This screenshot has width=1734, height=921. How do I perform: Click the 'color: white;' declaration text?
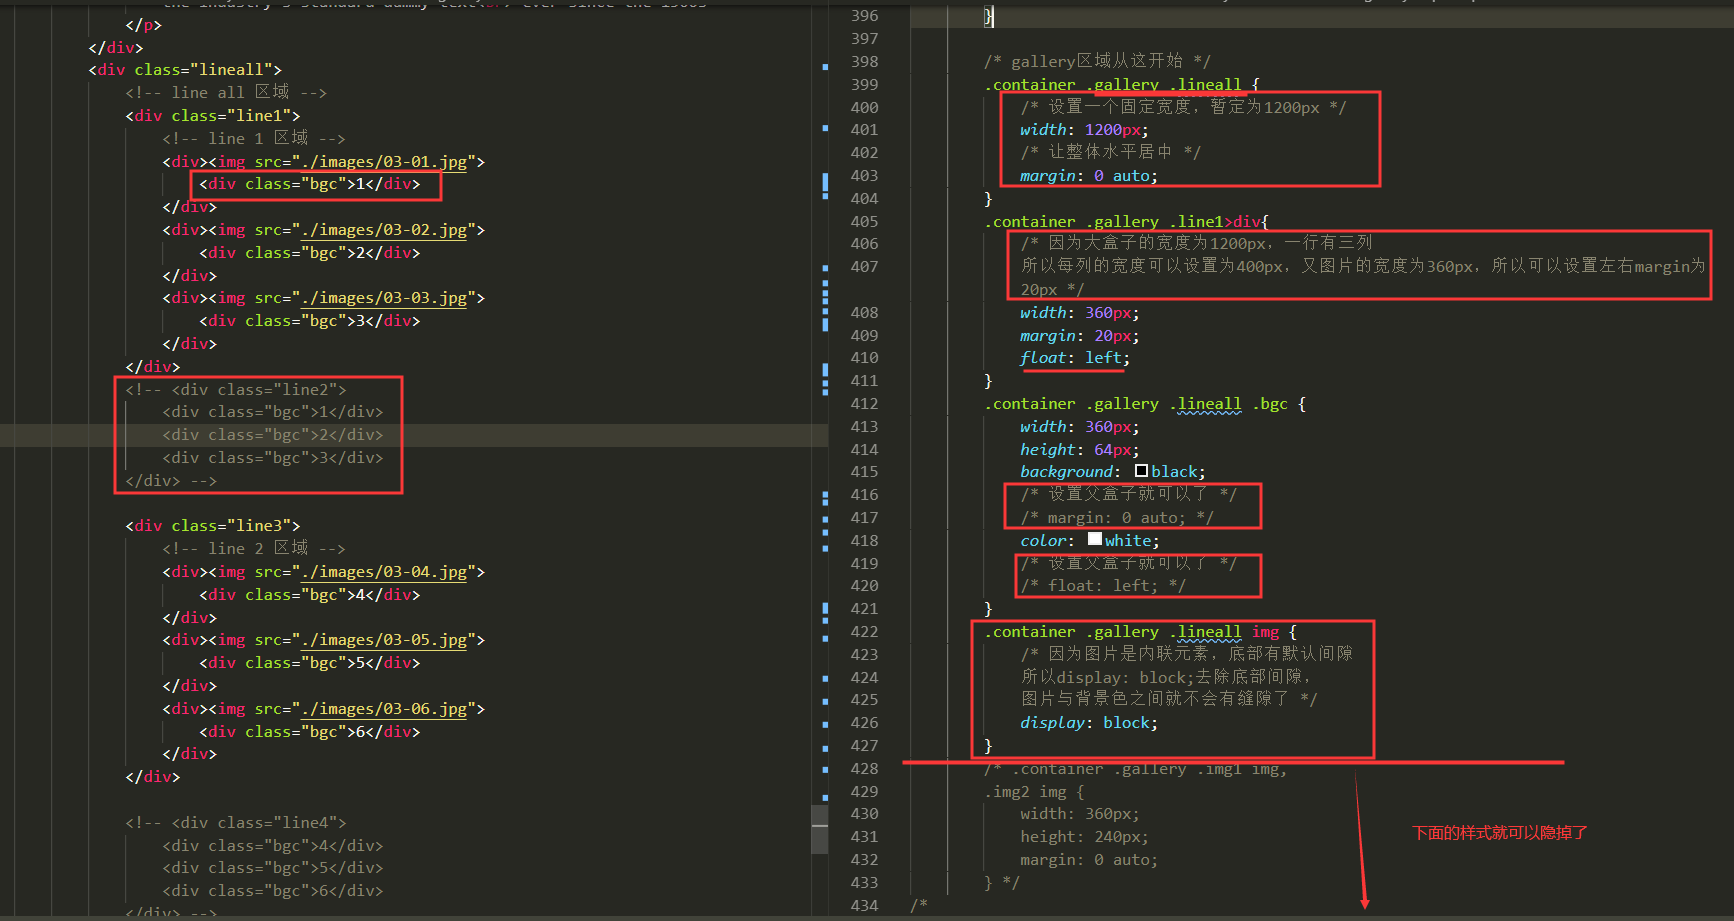[x=1089, y=541]
